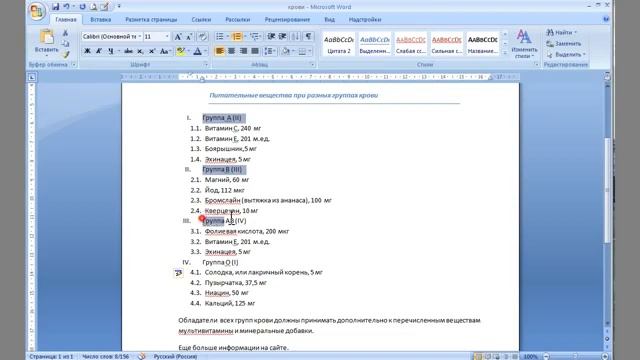Open the Office button menu
The image size is (640, 360).
[37, 11]
